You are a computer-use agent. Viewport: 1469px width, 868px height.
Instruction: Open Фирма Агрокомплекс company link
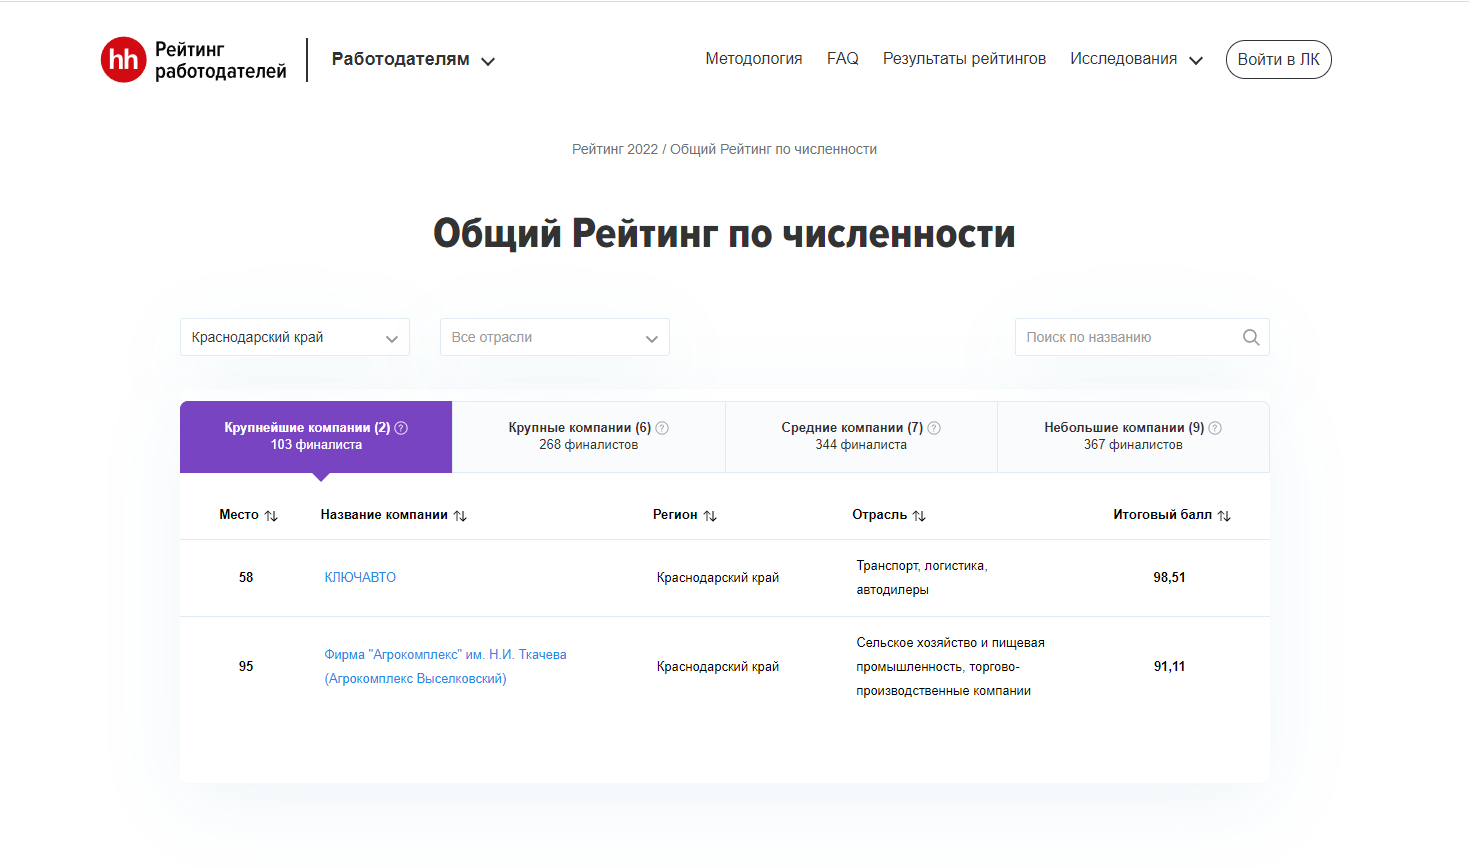(x=445, y=667)
